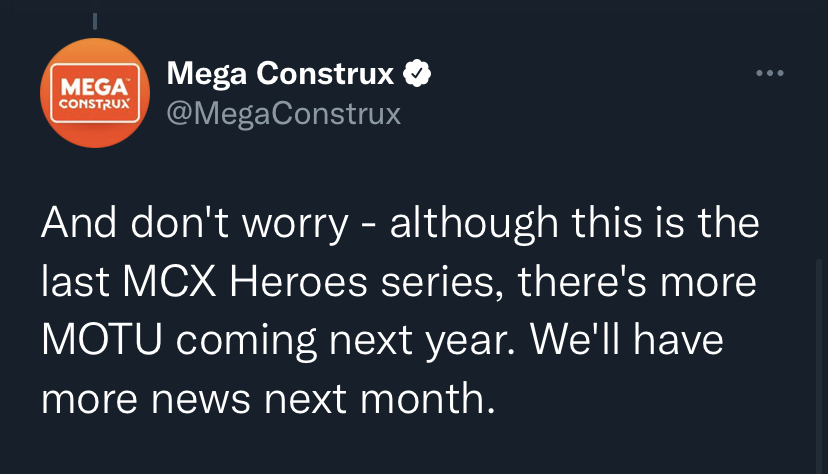Open the Mega Construx orange profile avatar
The width and height of the screenshot is (828, 474).
[x=95, y=93]
